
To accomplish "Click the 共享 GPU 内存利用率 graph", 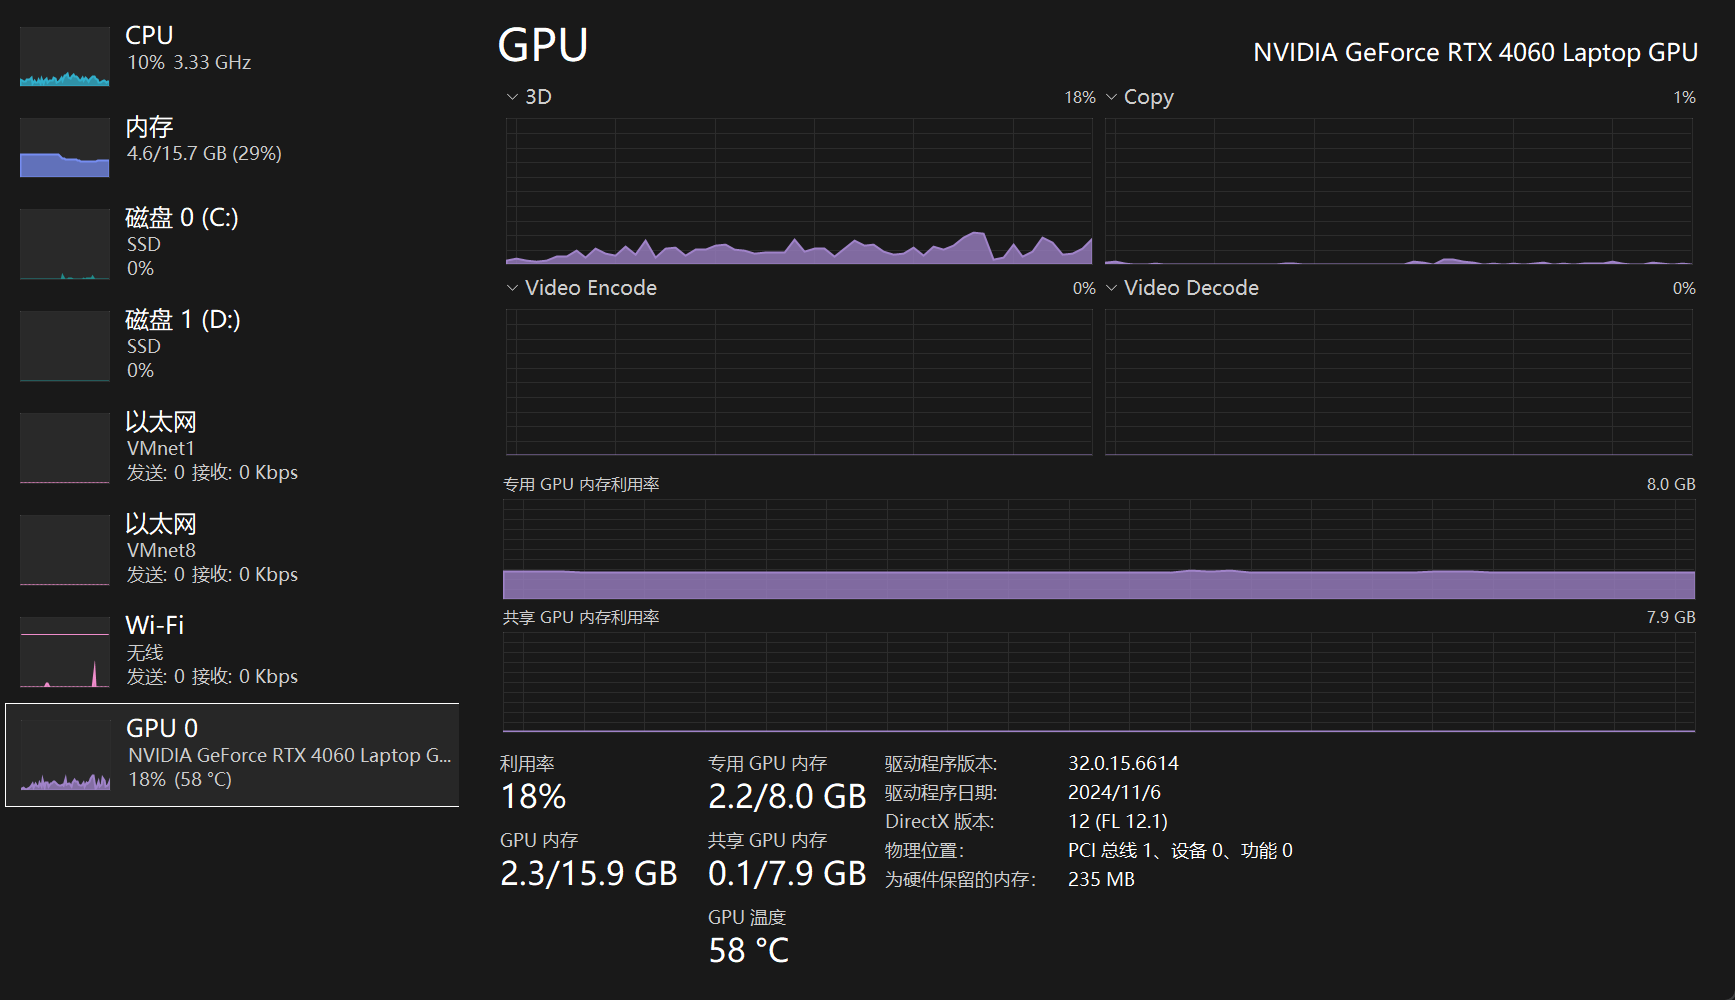I will click(x=1098, y=681).
